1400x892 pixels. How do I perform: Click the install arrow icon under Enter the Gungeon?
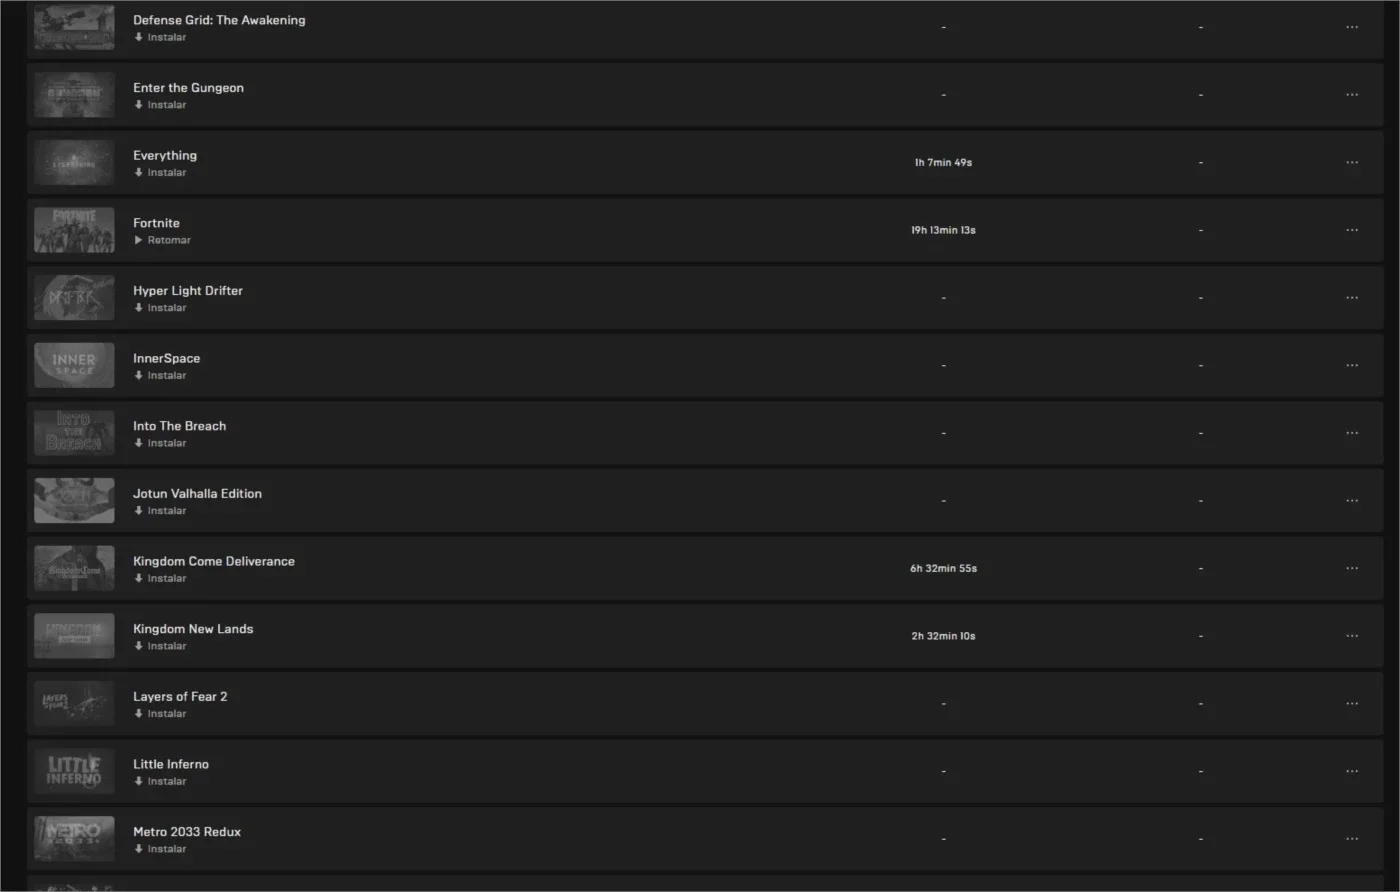(139, 105)
